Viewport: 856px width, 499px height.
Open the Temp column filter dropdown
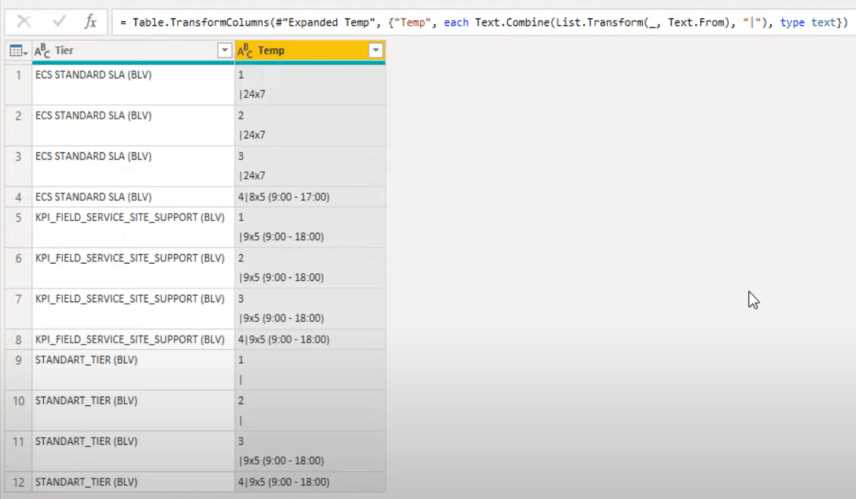click(x=375, y=51)
